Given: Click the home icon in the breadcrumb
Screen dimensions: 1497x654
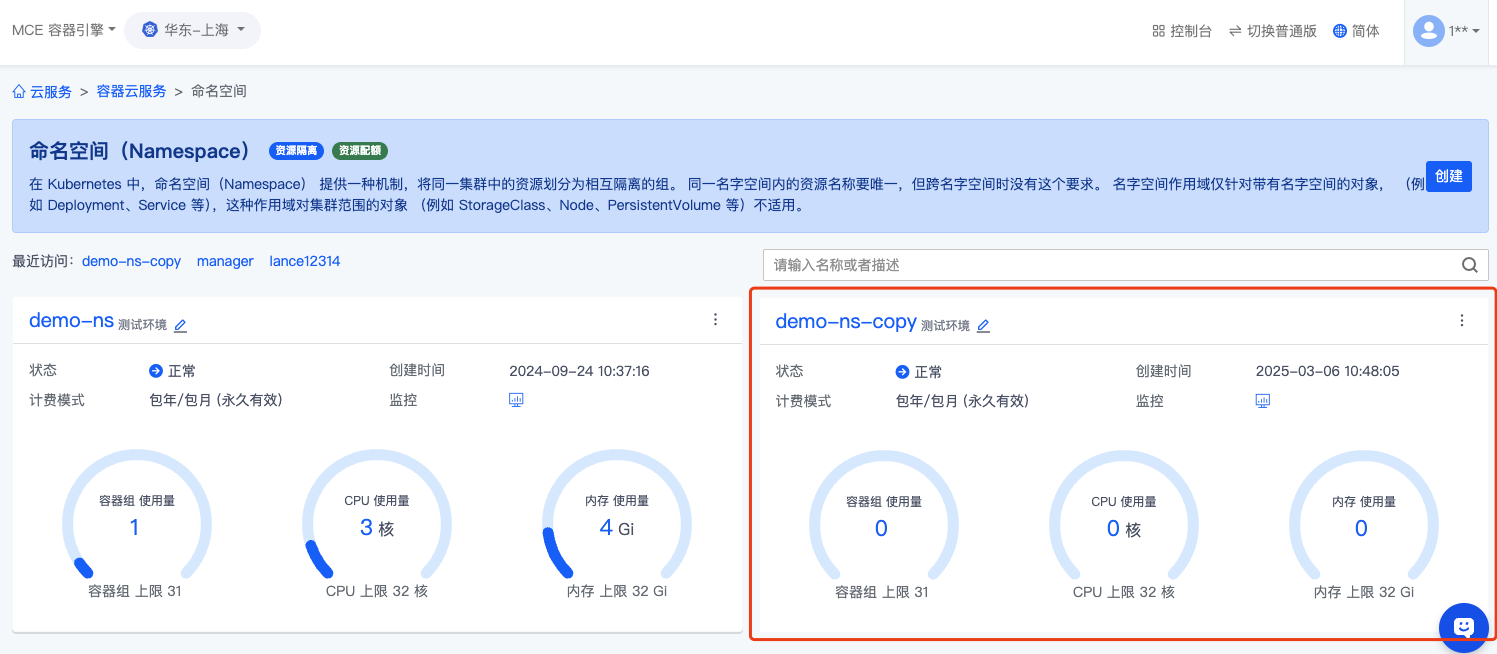Looking at the screenshot, I should click(x=19, y=92).
